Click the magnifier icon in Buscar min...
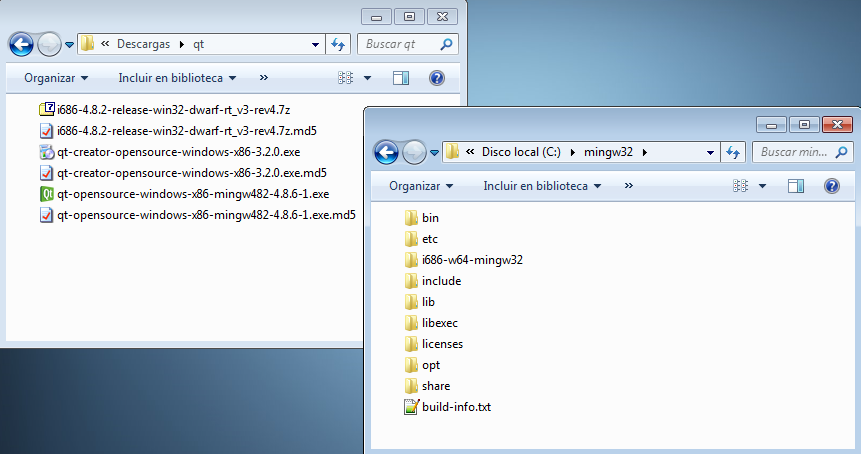This screenshot has height=454, width=861. (841, 152)
